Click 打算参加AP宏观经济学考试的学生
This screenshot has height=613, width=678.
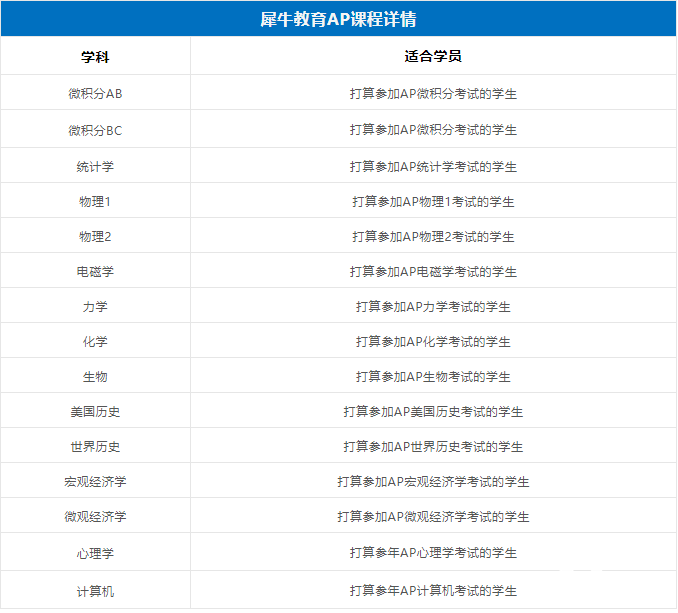(x=433, y=482)
